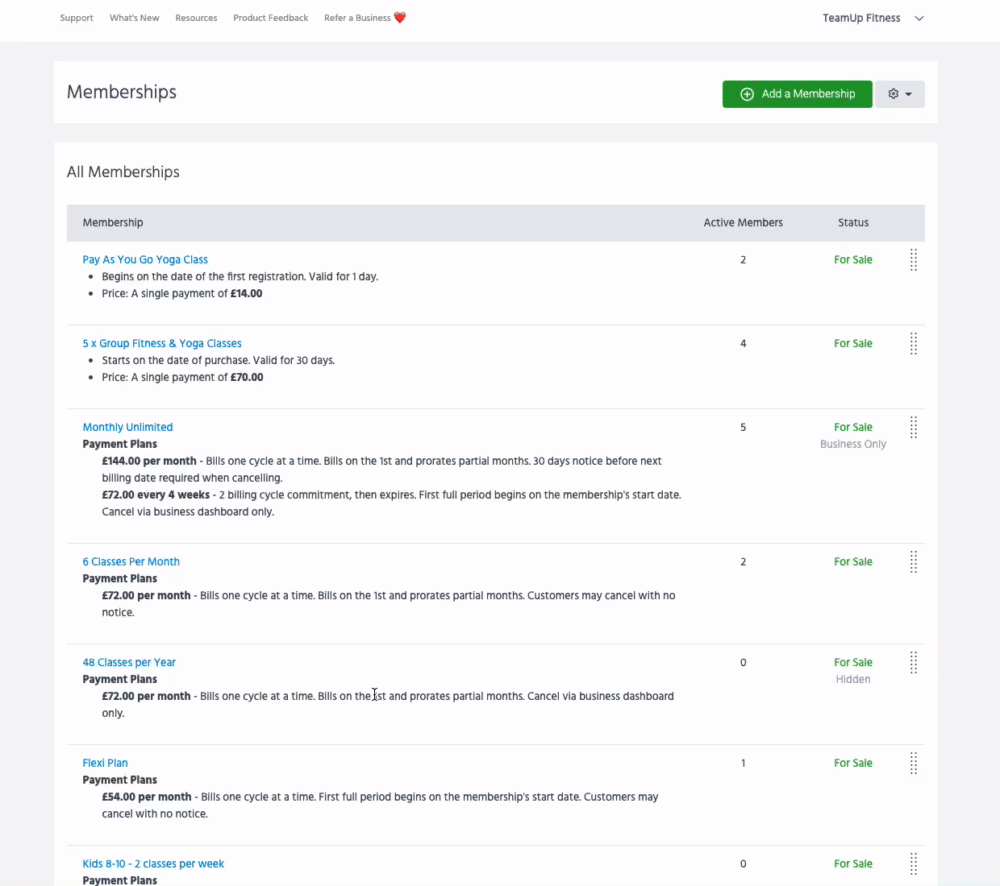This screenshot has width=1000, height=886.
Task: Open the Resources menu link
Action: tap(196, 18)
